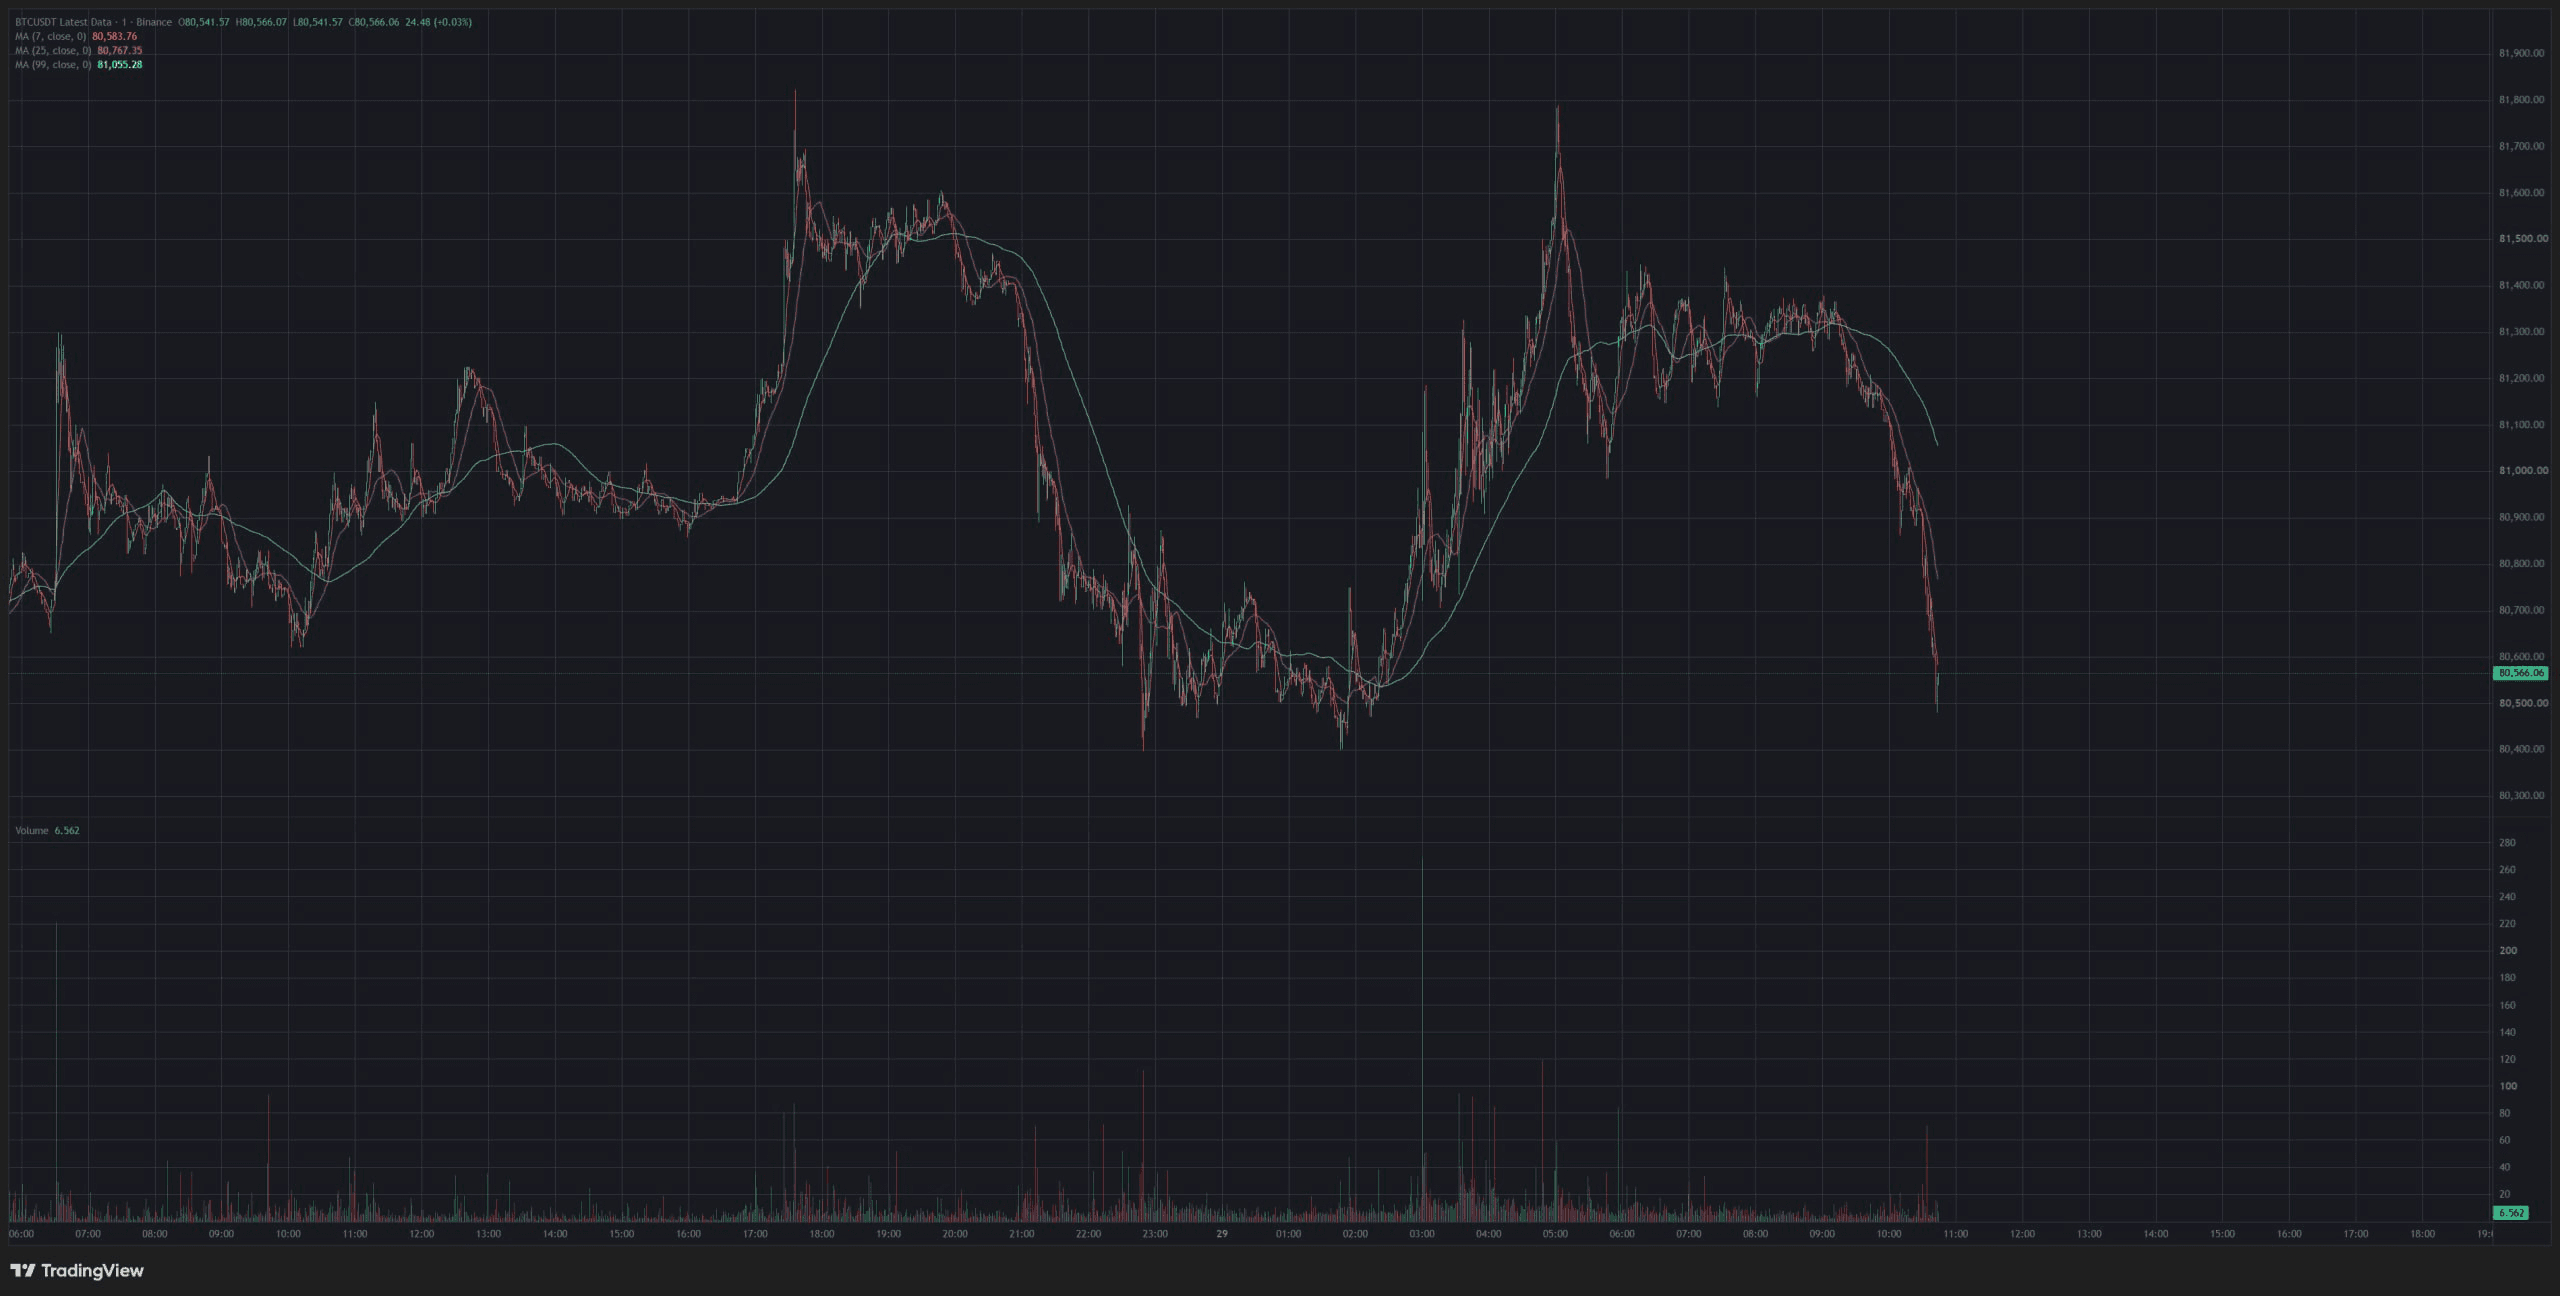Image resolution: width=2560 pixels, height=1296 pixels.
Task: Click the 81,000.00 price axis label
Action: click(2522, 471)
